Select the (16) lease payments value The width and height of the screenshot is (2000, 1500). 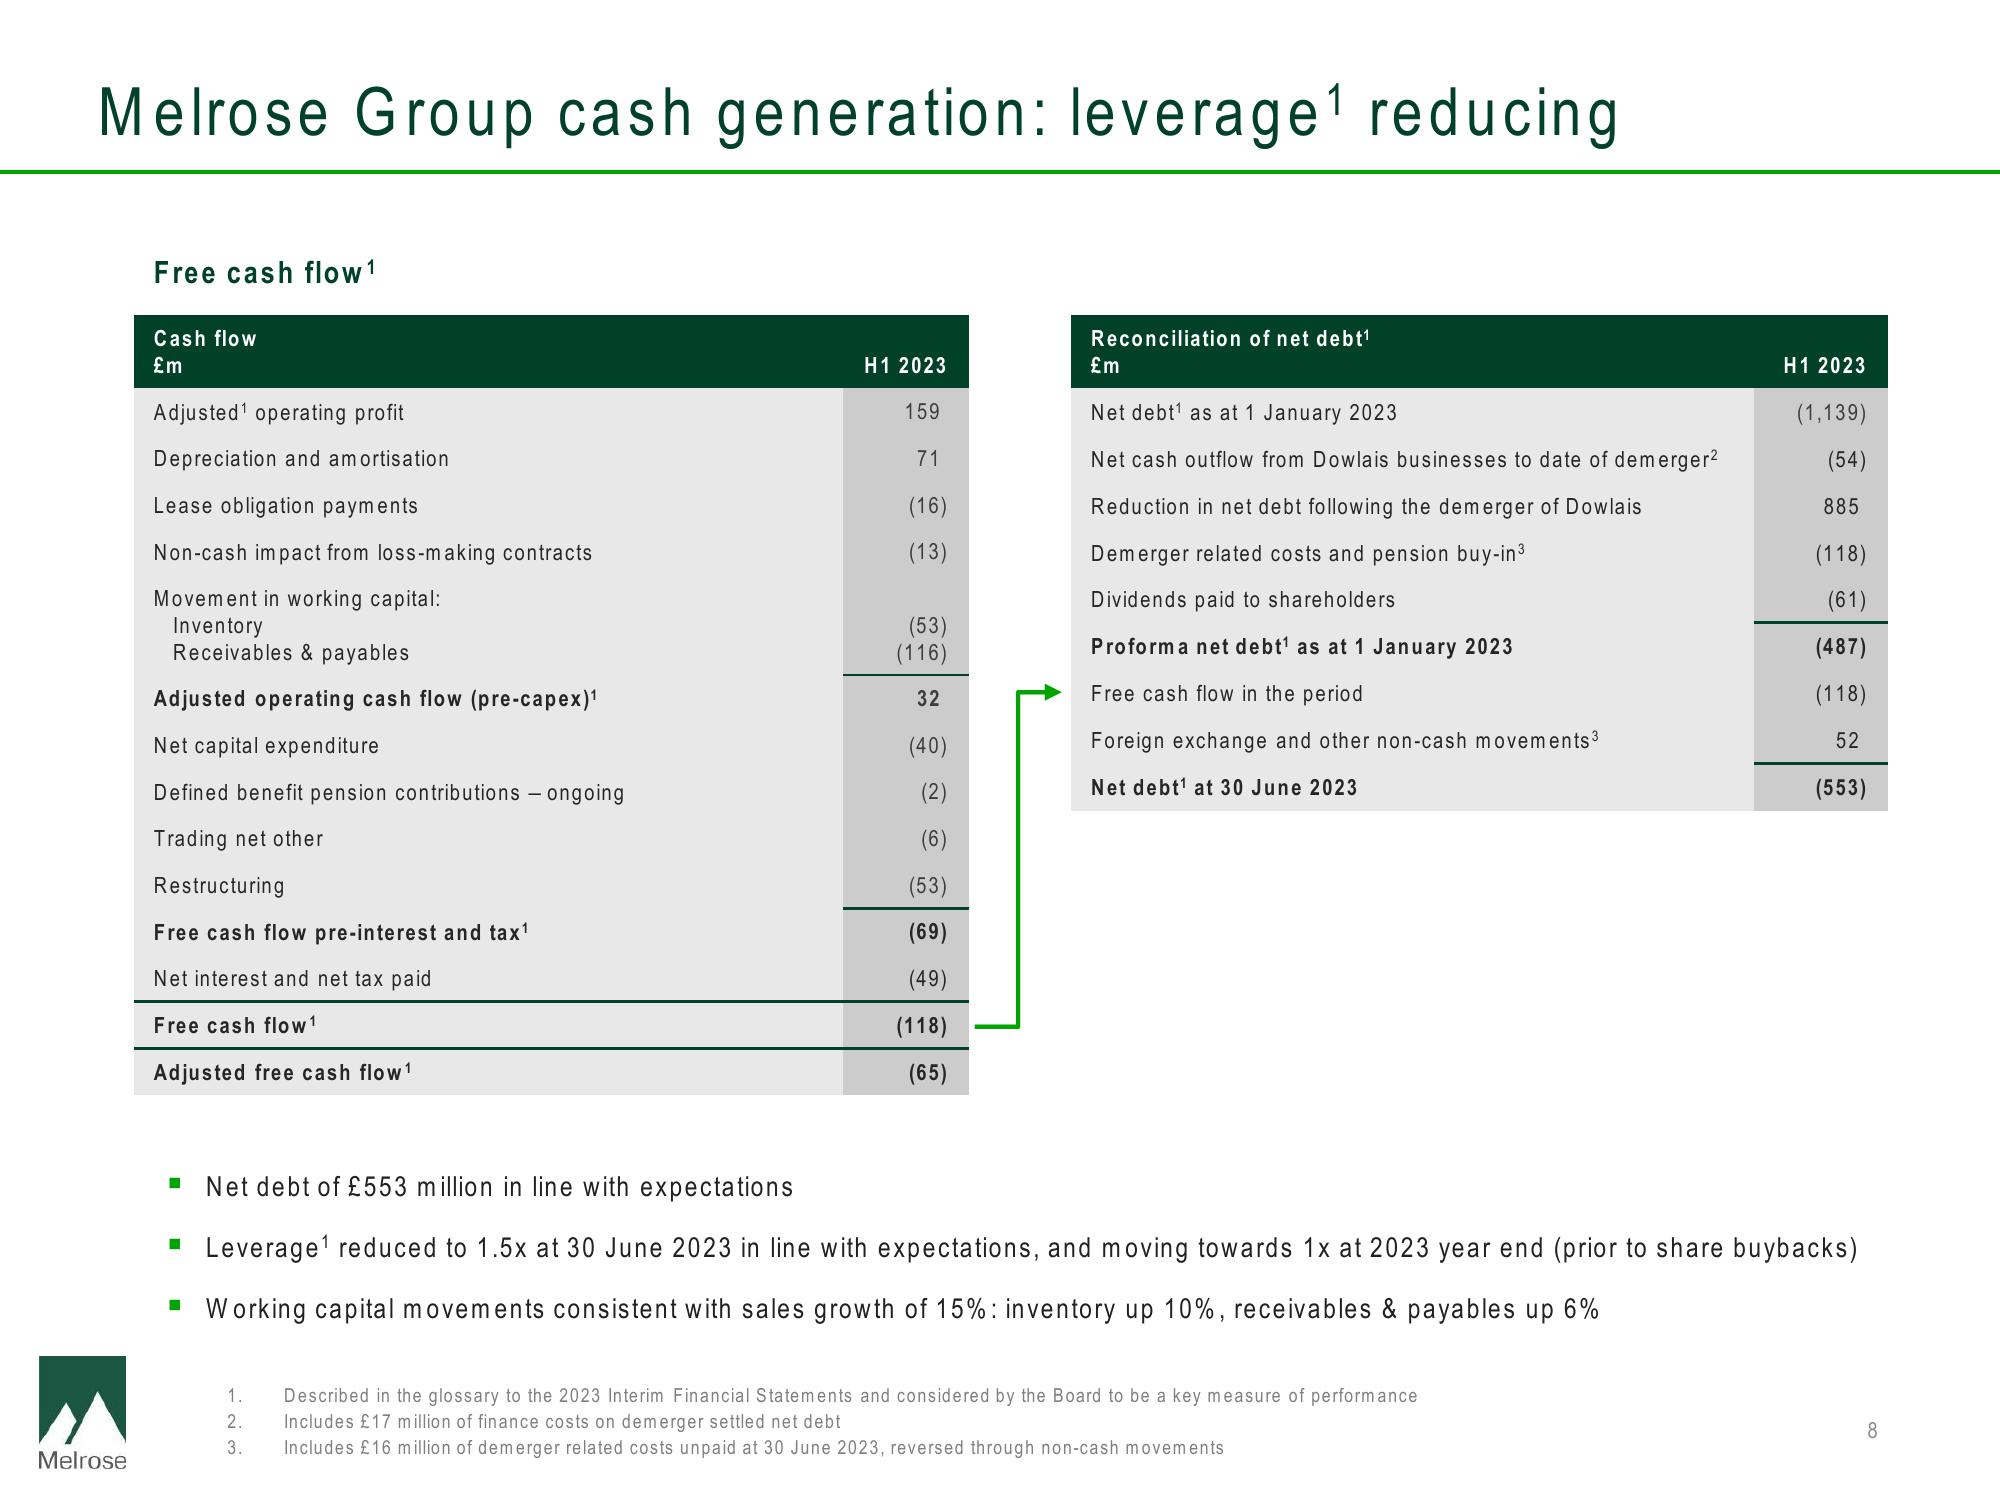(x=927, y=505)
